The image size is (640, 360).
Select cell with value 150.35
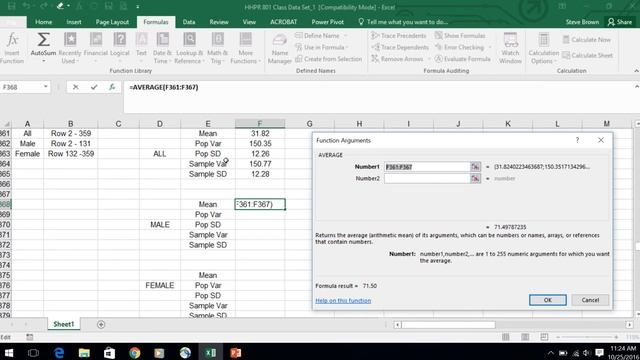pos(260,144)
